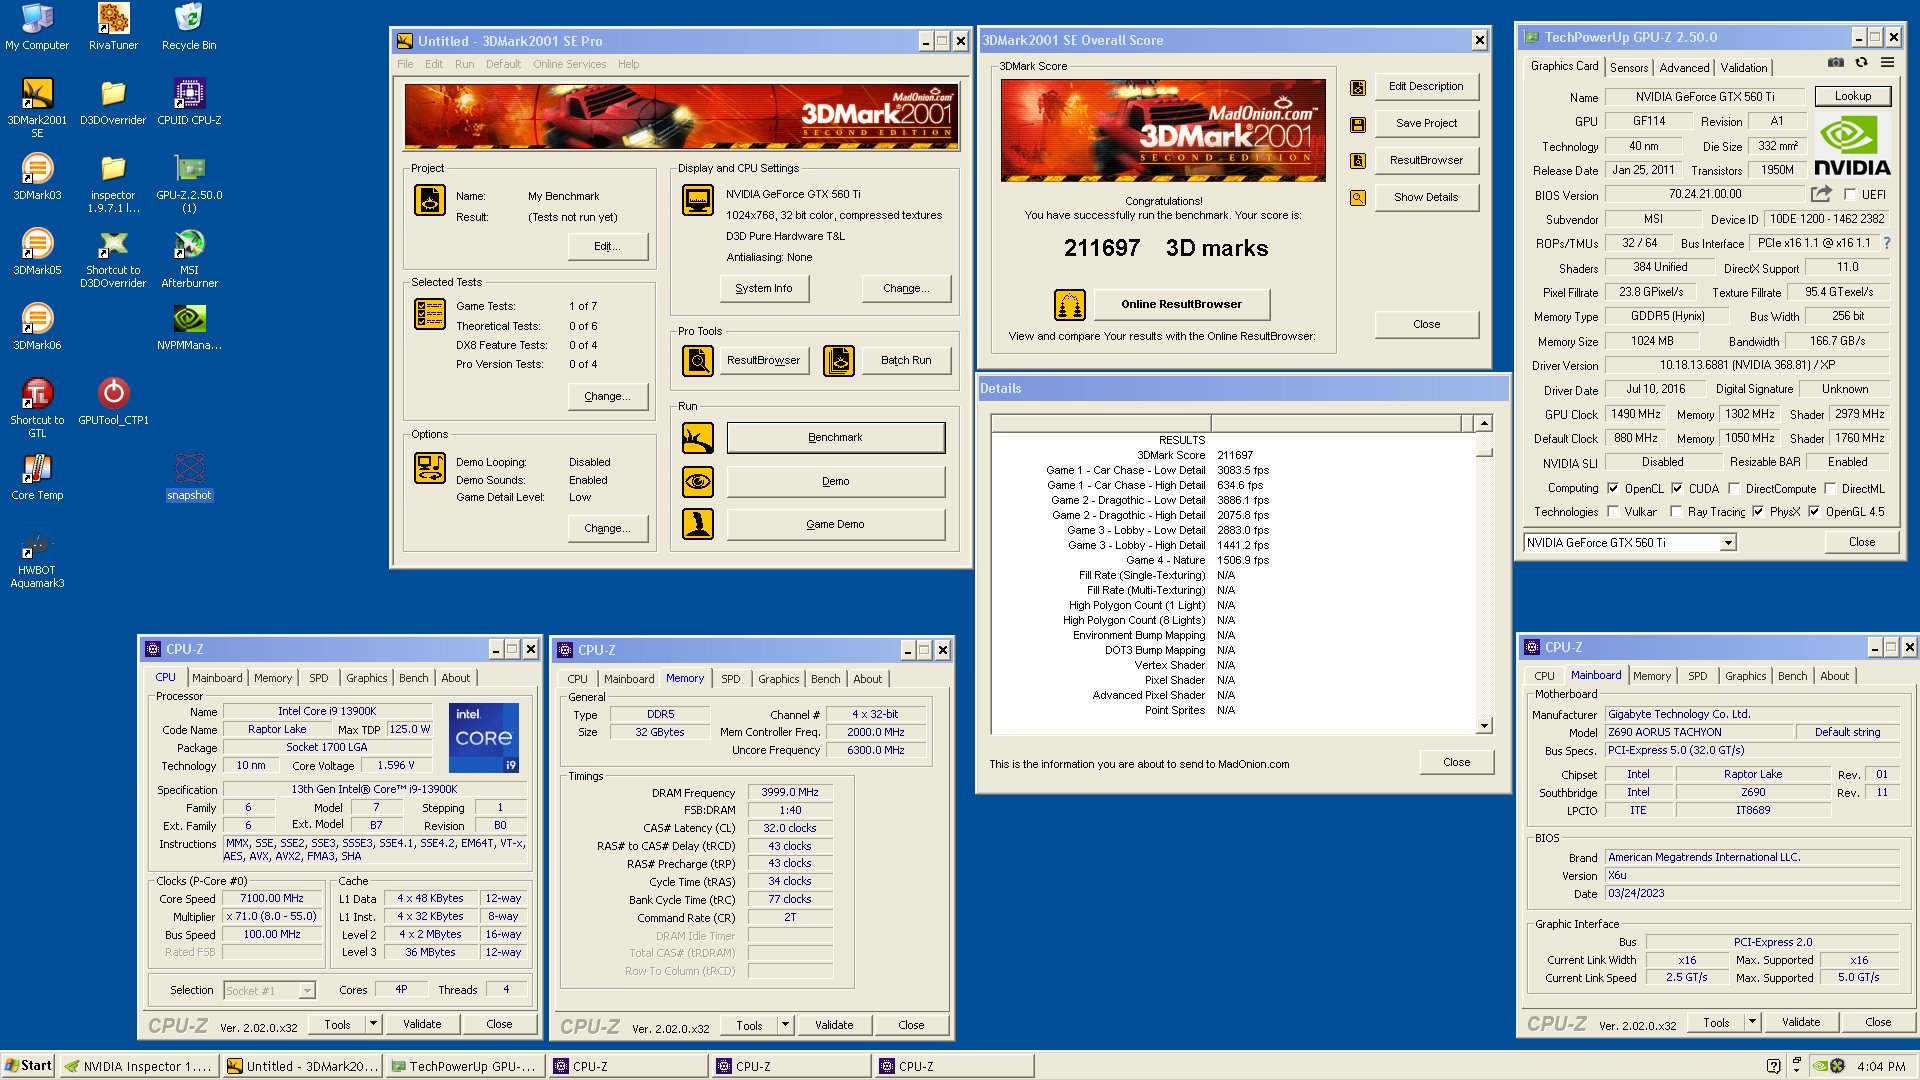This screenshot has height=1080, width=1920.
Task: Open the Core Temp desktop icon
Action: click(x=37, y=477)
